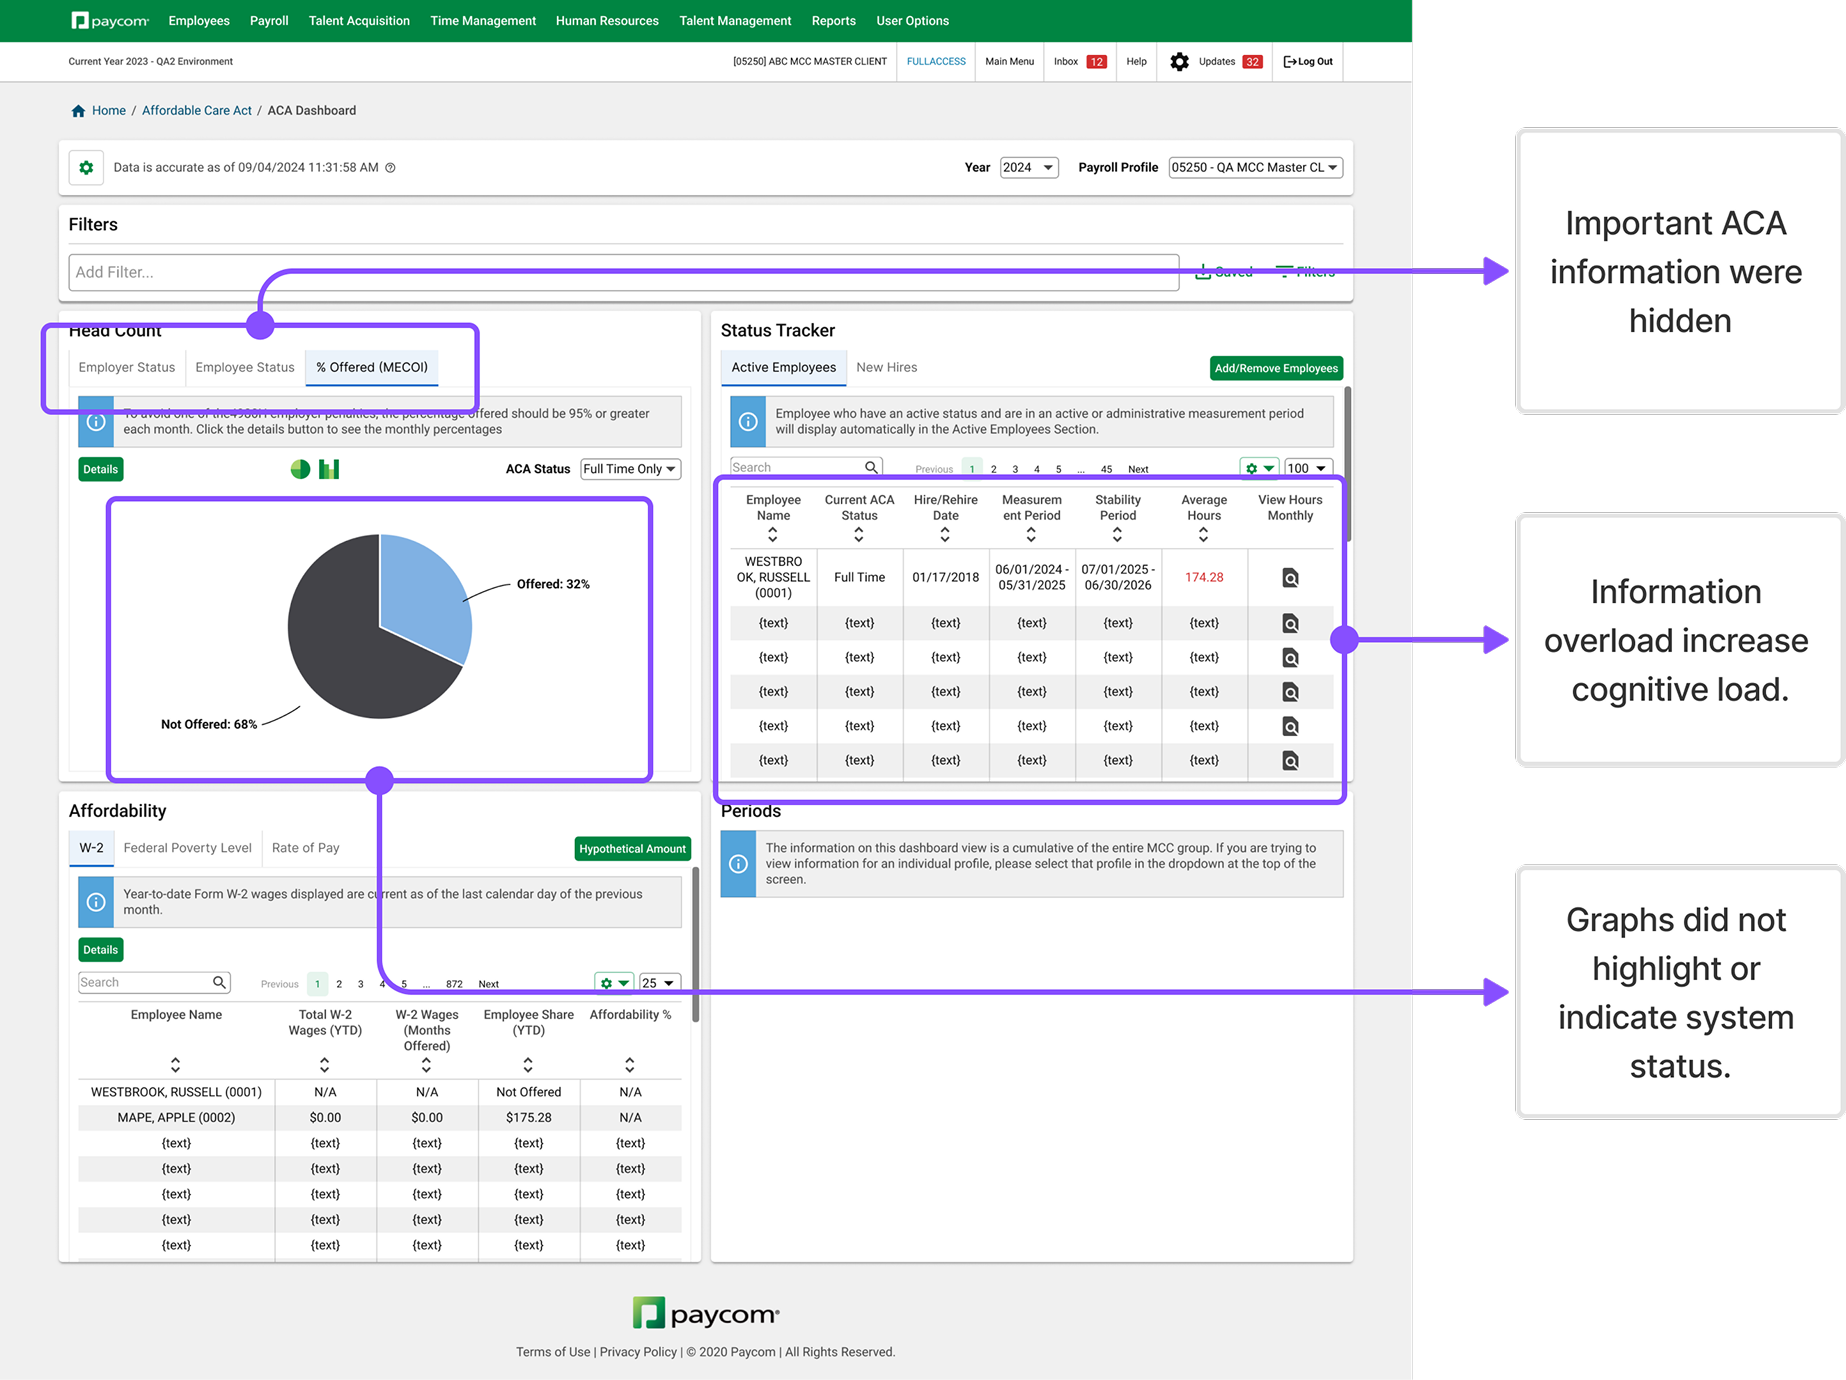
Task: Click help icon beside data accuracy timestamp
Action: pyautogui.click(x=391, y=168)
